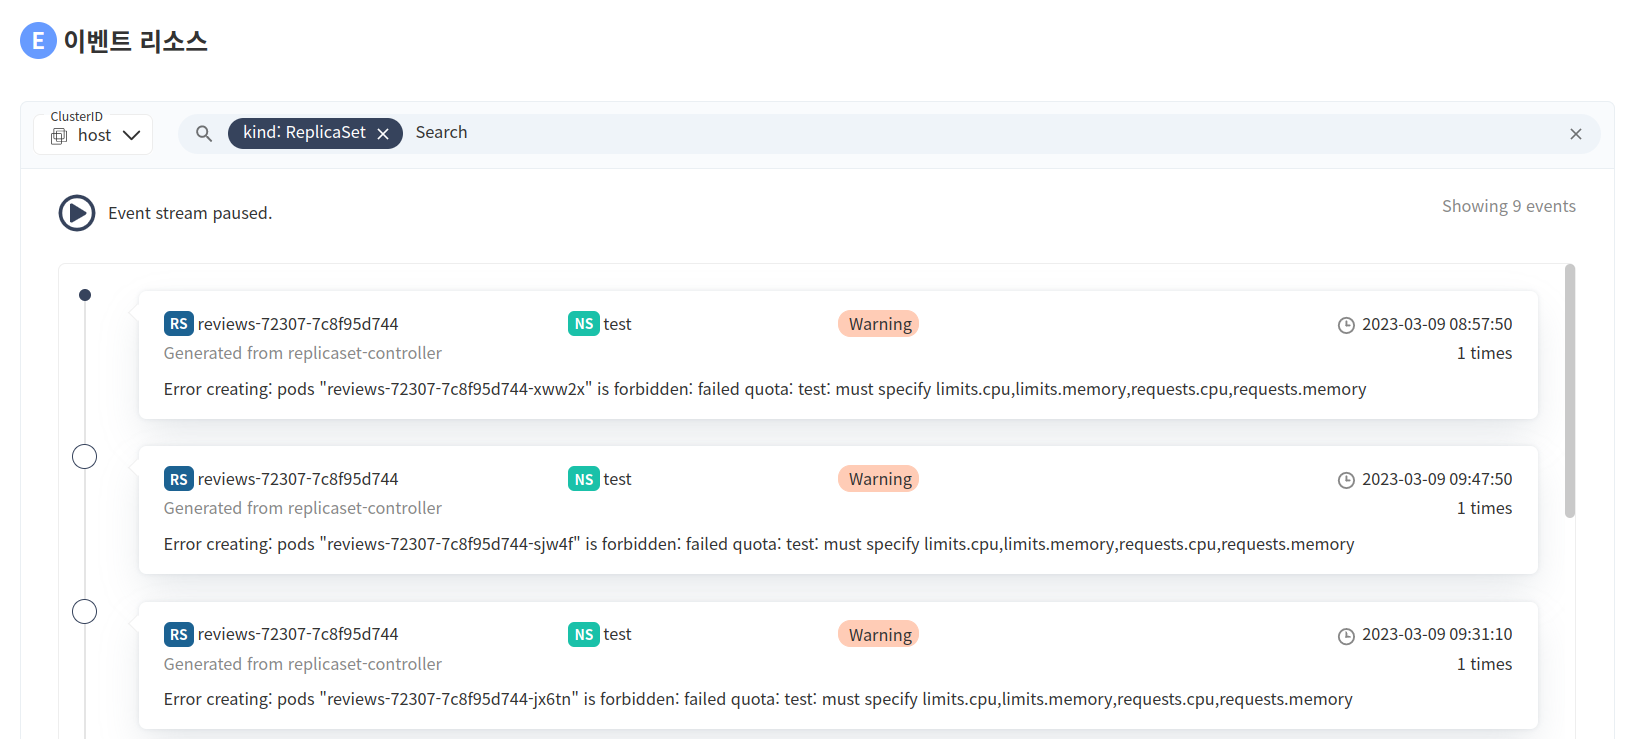Select the filled timeline dot for 08:57:50 event
This screenshot has height=739, width=1652.
(85, 295)
